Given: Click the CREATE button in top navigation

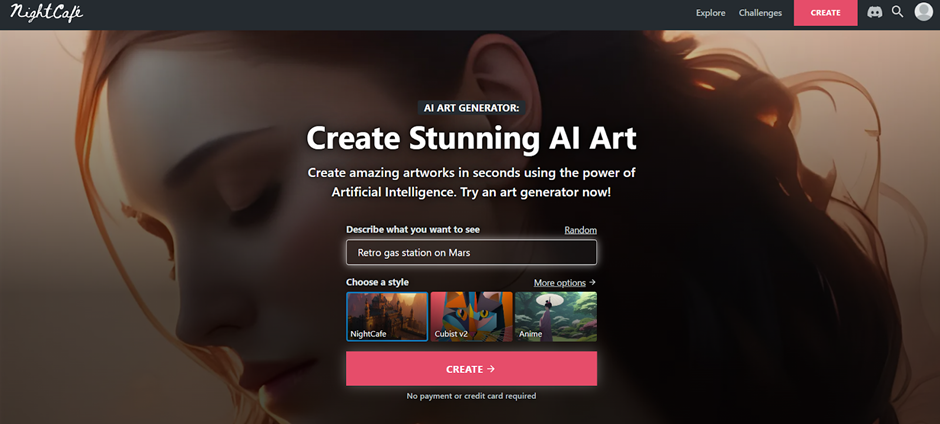Looking at the screenshot, I should tap(825, 13).
